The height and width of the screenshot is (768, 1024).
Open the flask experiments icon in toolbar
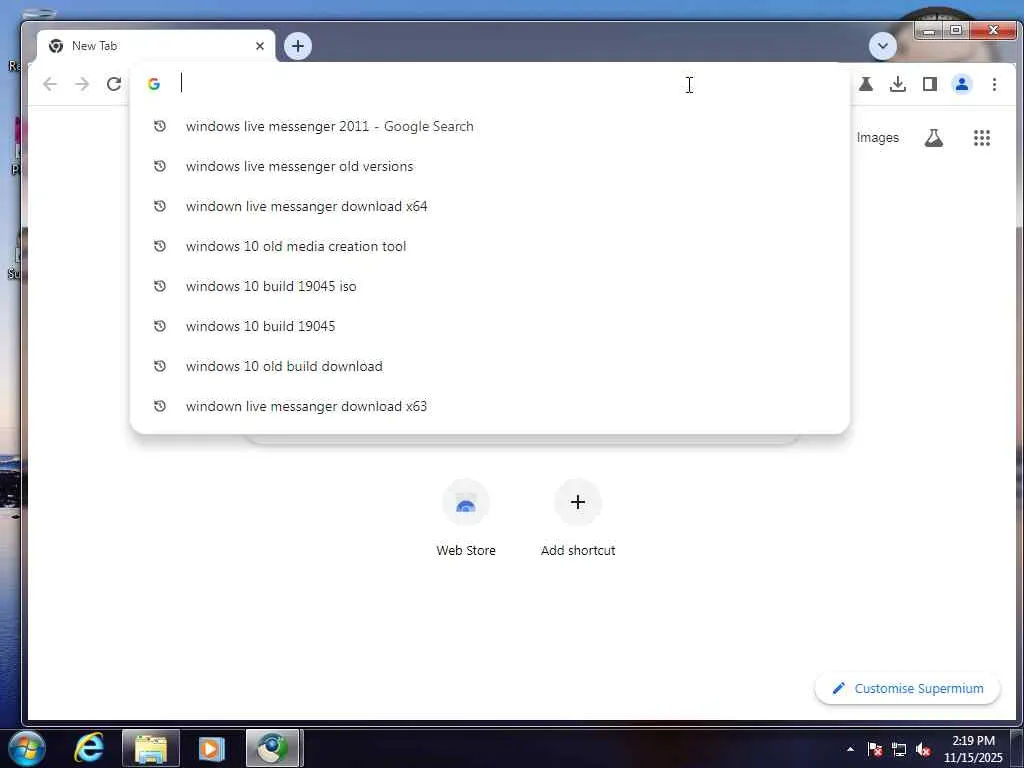[x=866, y=84]
